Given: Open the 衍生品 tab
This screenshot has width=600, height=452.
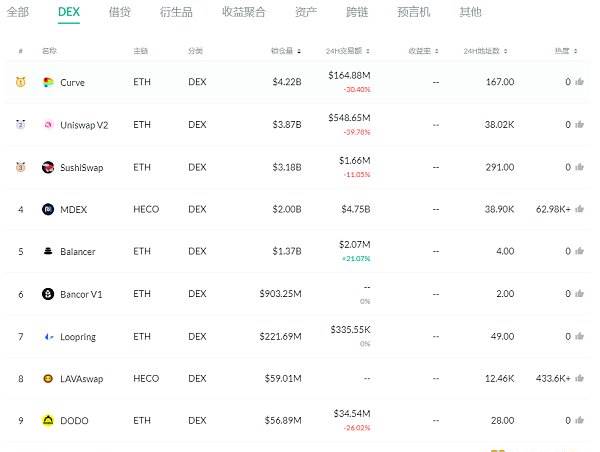Looking at the screenshot, I should click(176, 12).
